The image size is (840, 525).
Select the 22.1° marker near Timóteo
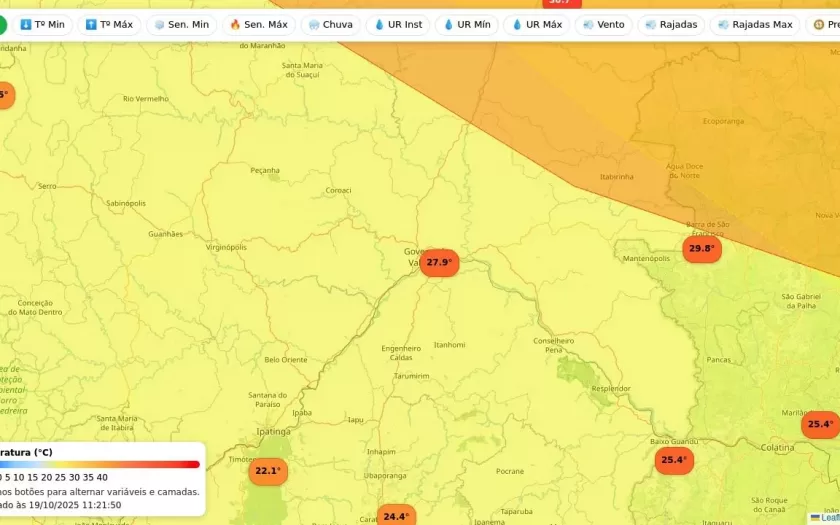point(267,471)
